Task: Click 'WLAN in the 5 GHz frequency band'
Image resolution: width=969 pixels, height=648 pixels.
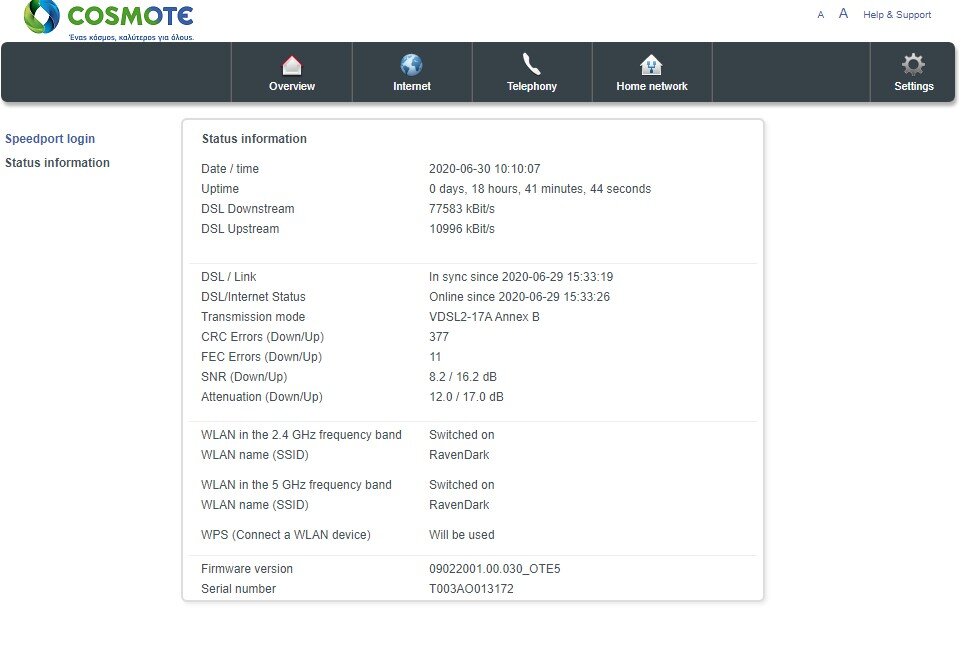Action: (x=296, y=485)
